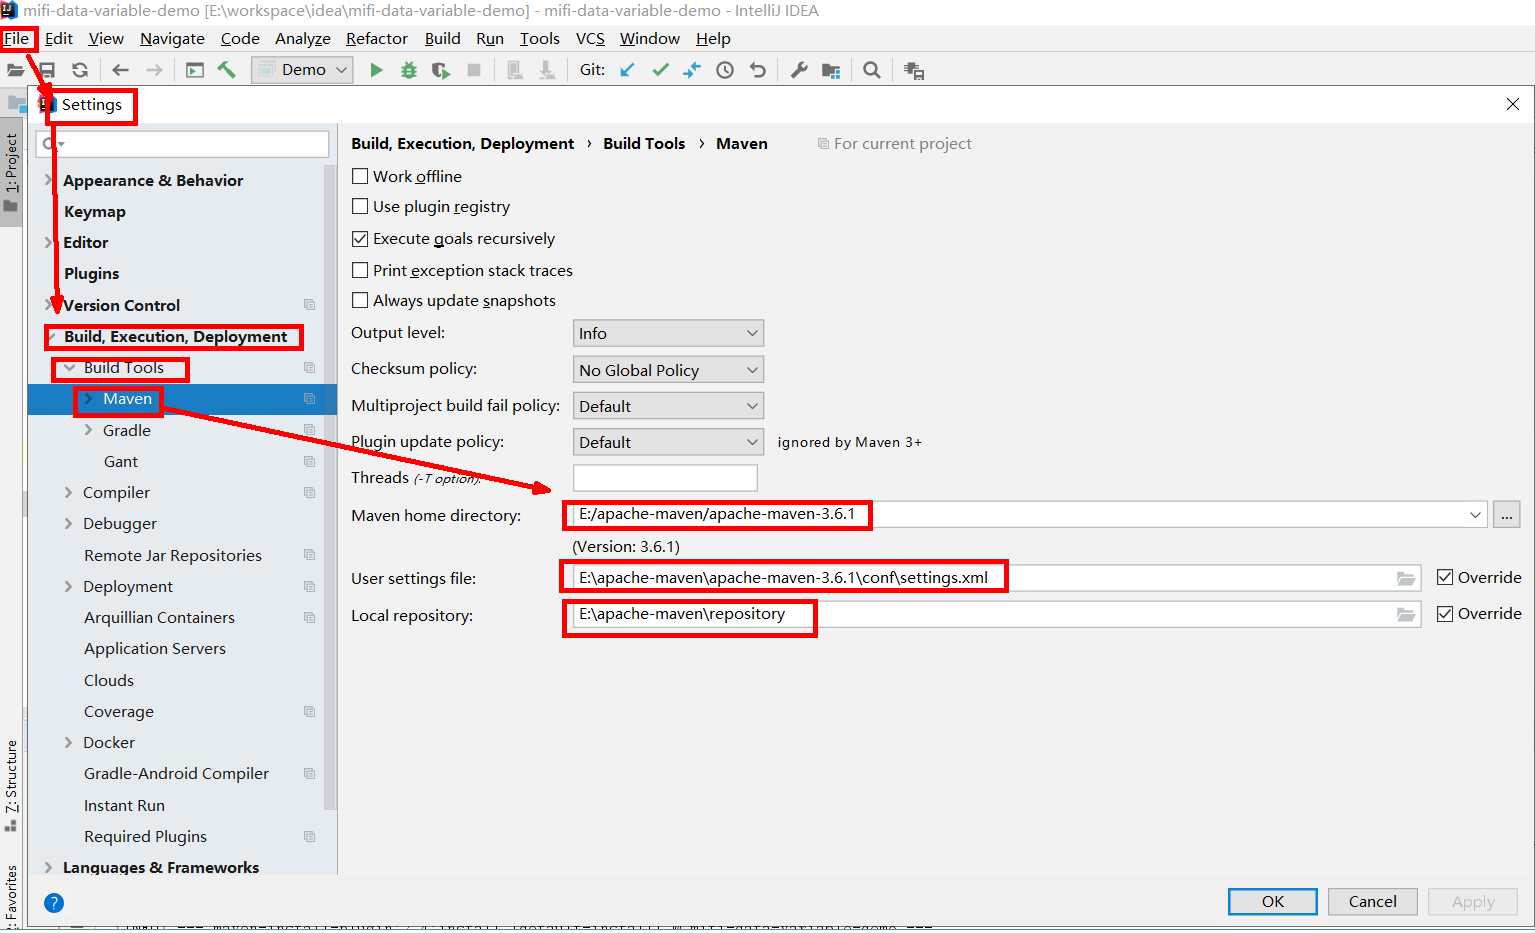Screen dimensions: 1535x933
Task: Click the Build project hammer icon
Action: (227, 70)
